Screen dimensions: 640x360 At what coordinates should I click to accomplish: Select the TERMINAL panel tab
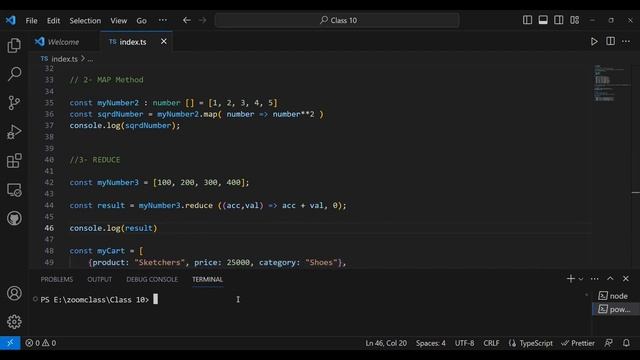(x=207, y=279)
